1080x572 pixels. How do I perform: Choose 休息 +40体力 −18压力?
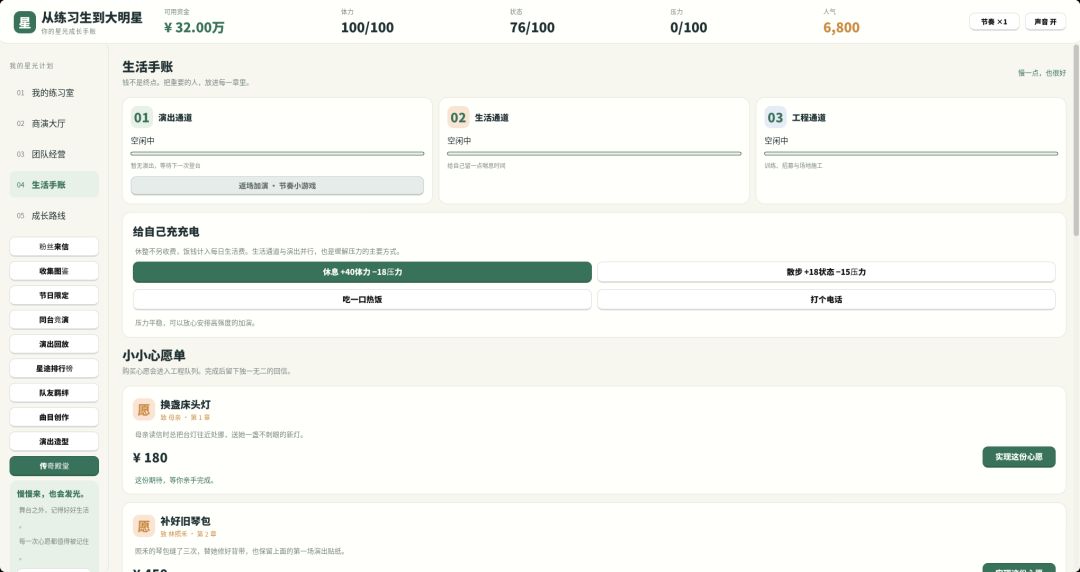(362, 272)
